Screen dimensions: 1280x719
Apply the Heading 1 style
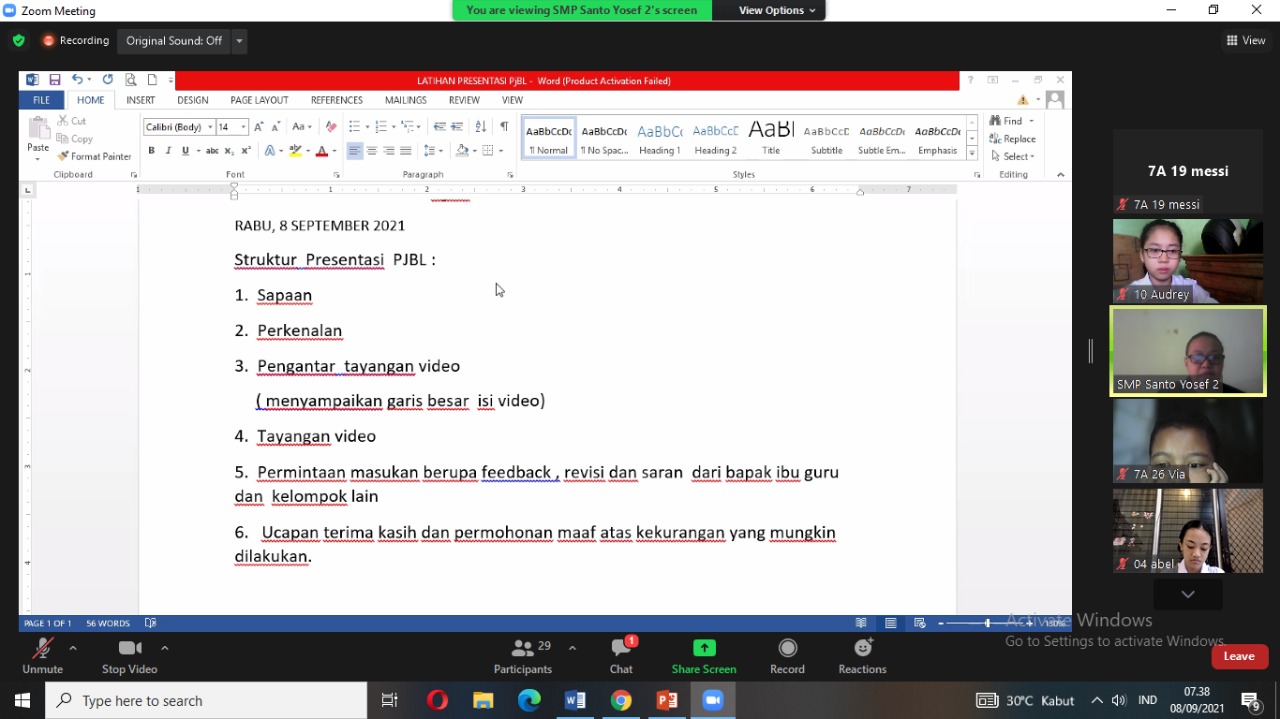[x=659, y=138]
